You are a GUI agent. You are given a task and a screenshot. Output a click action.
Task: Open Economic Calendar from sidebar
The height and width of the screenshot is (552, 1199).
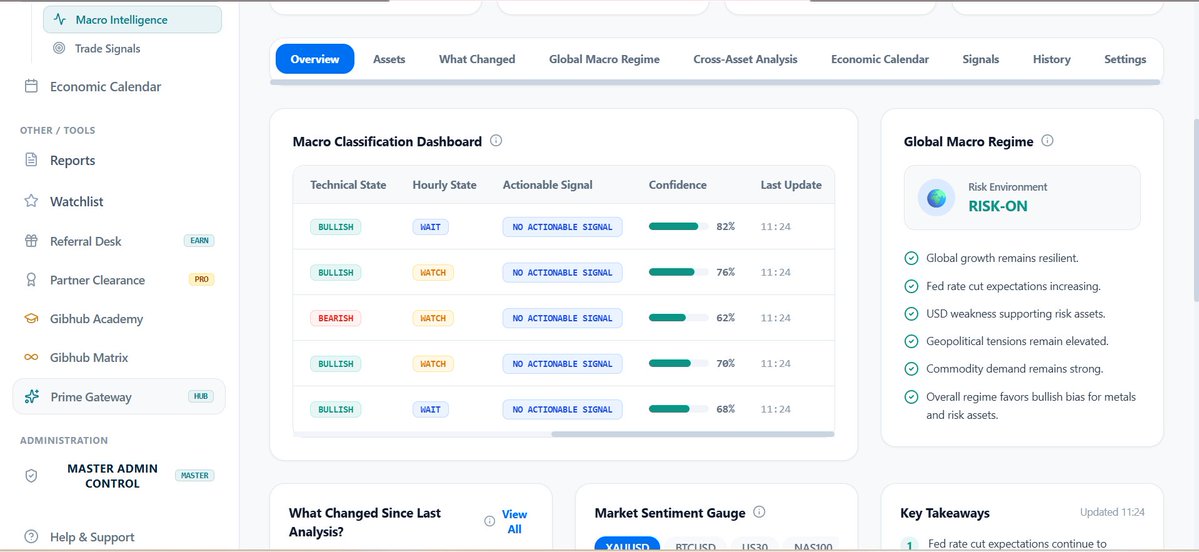[106, 86]
